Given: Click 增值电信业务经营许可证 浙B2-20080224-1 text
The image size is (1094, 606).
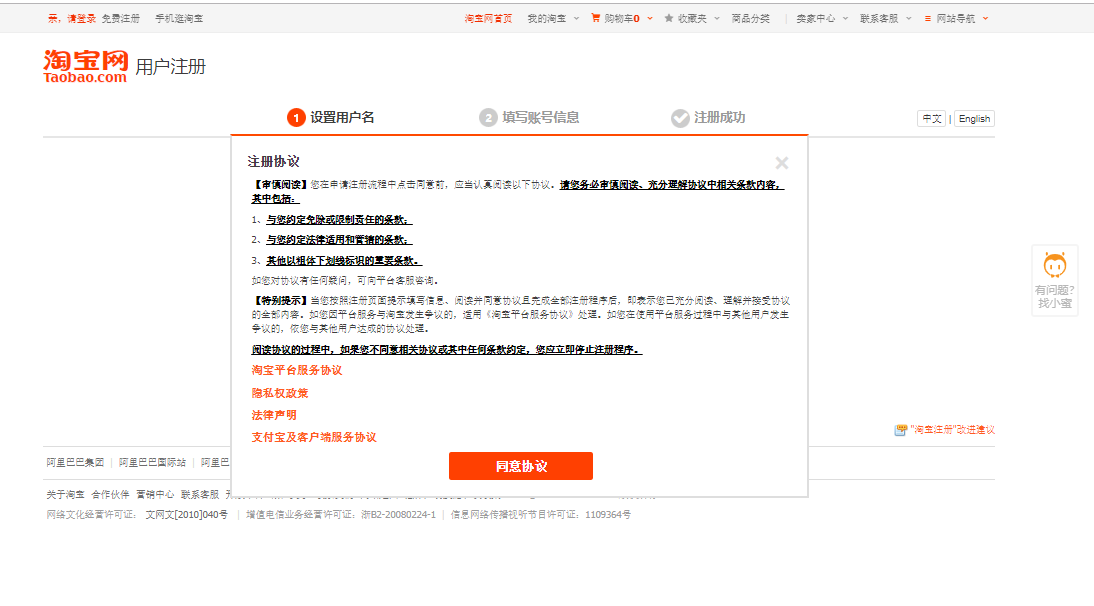Looking at the screenshot, I should [341, 515].
